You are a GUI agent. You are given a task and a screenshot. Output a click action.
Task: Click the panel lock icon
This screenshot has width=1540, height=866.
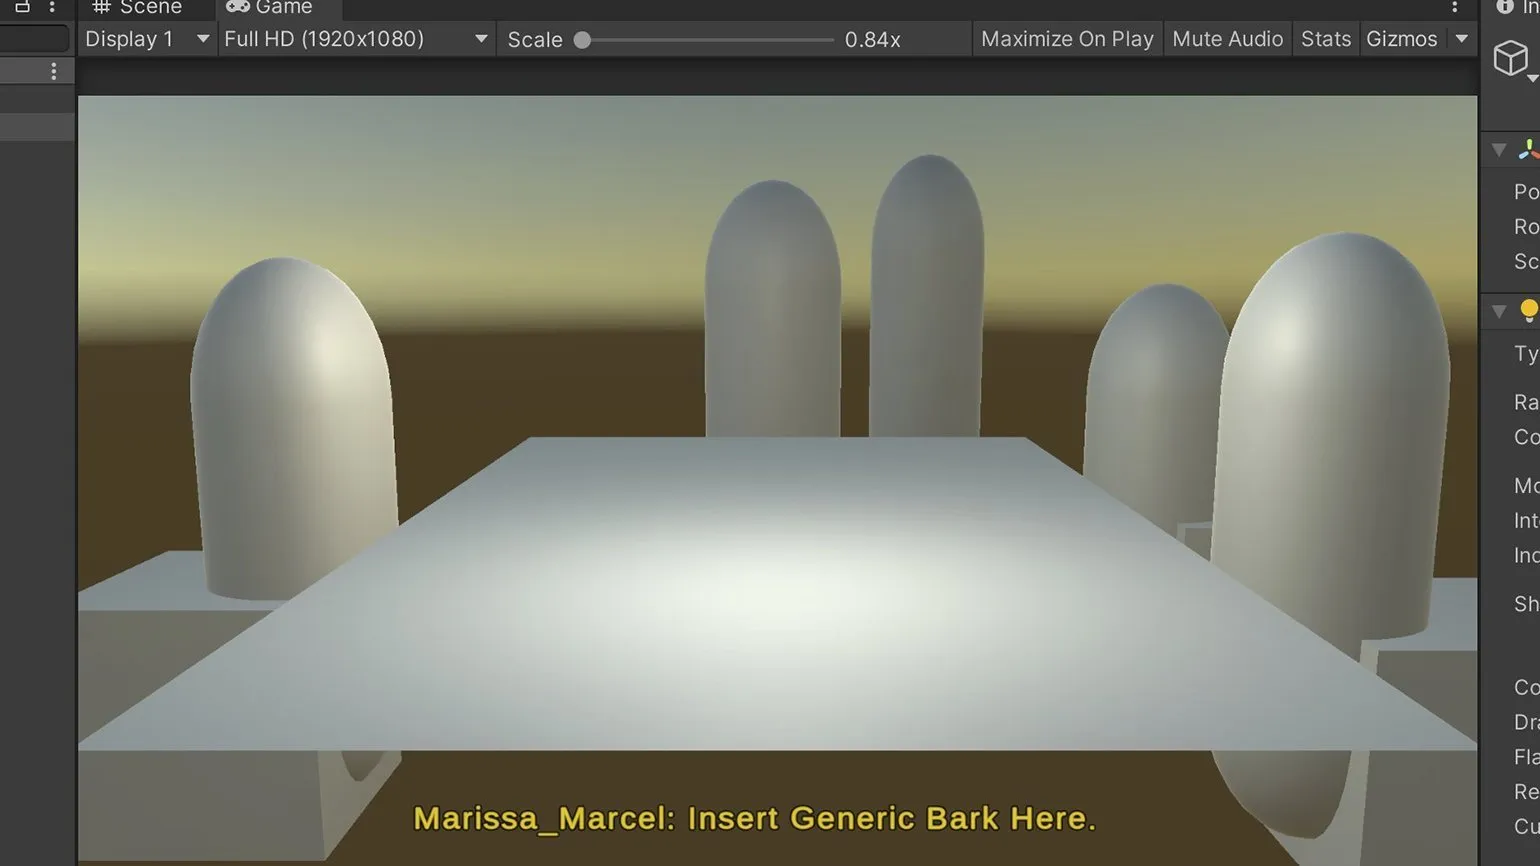[22, 6]
